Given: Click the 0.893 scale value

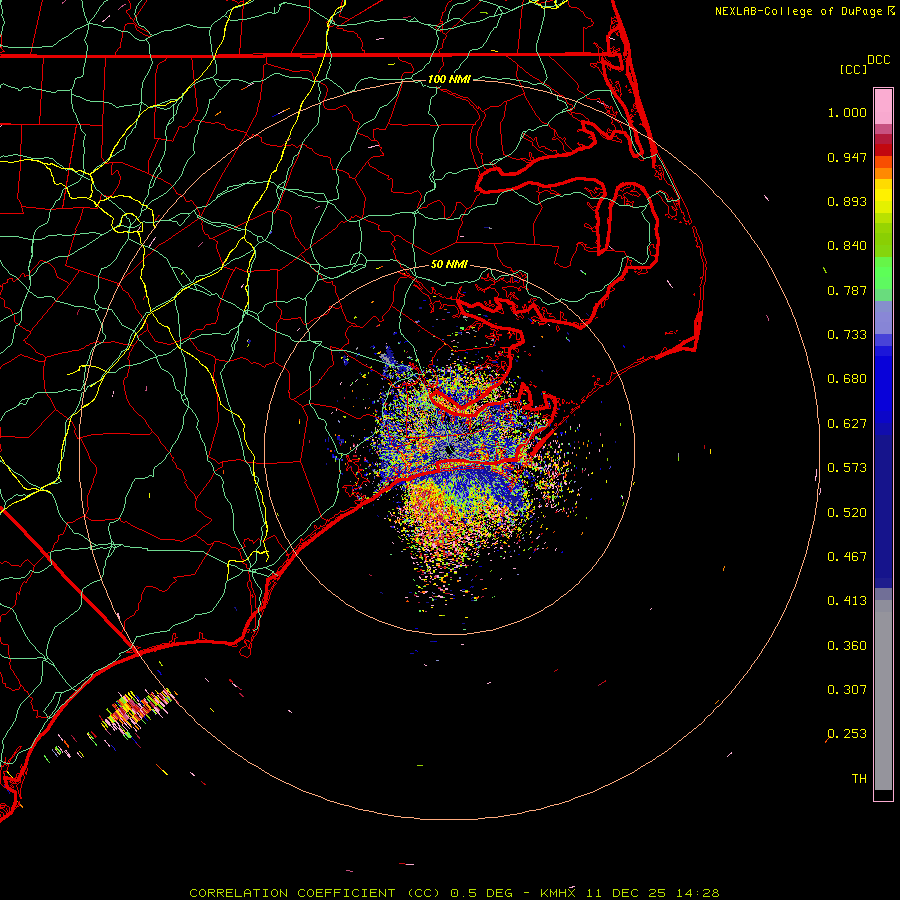Looking at the screenshot, I should [847, 201].
